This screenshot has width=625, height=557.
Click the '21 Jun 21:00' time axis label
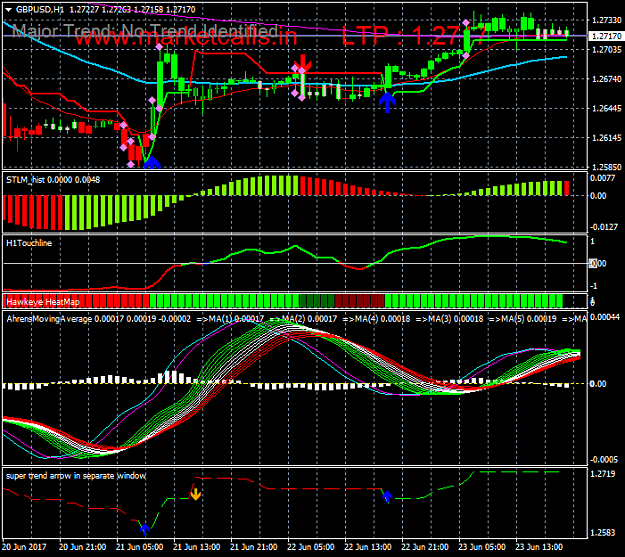tap(254, 547)
